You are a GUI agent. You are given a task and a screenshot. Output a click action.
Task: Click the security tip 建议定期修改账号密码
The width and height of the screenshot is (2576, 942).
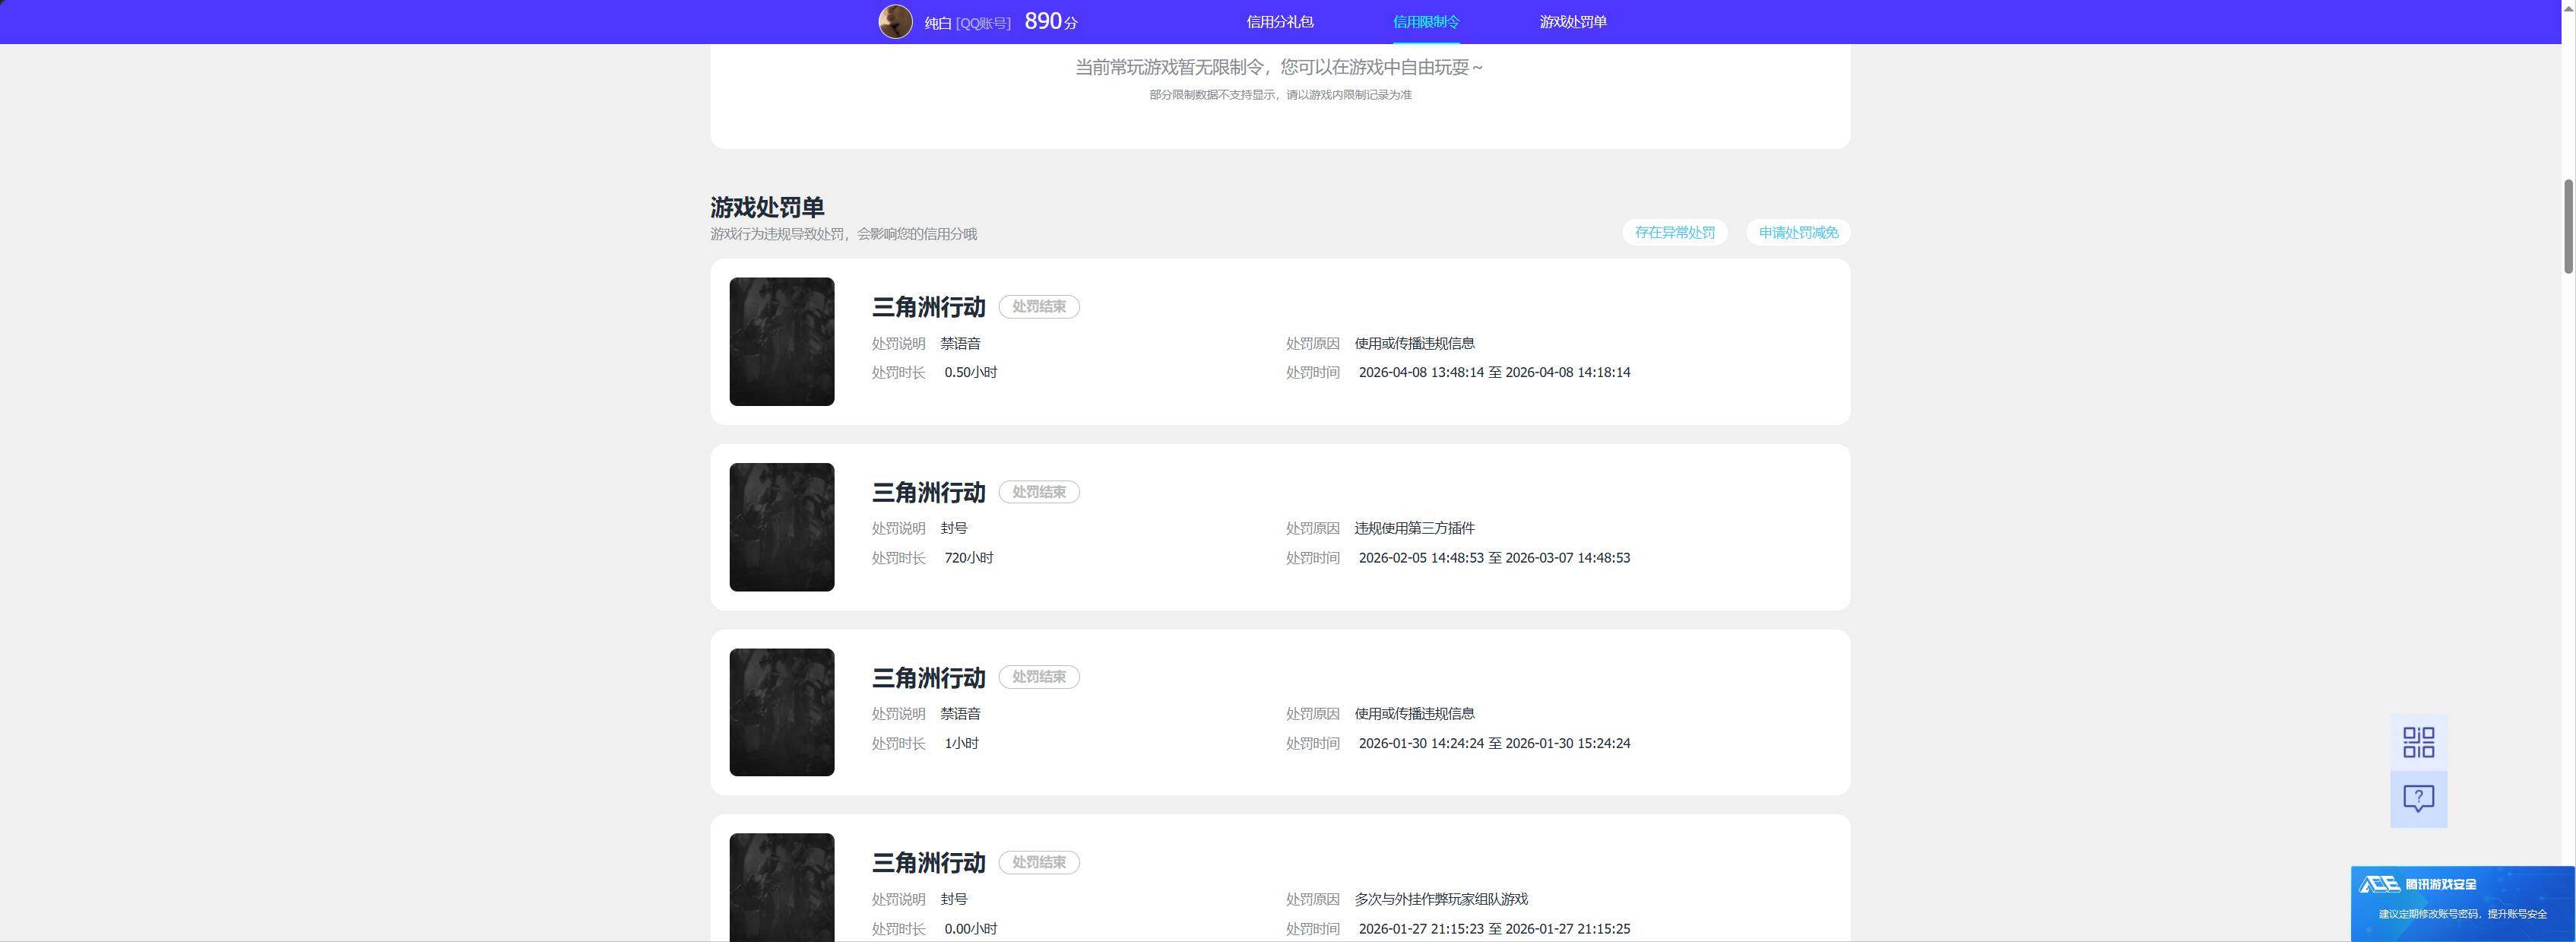pyautogui.click(x=2462, y=914)
